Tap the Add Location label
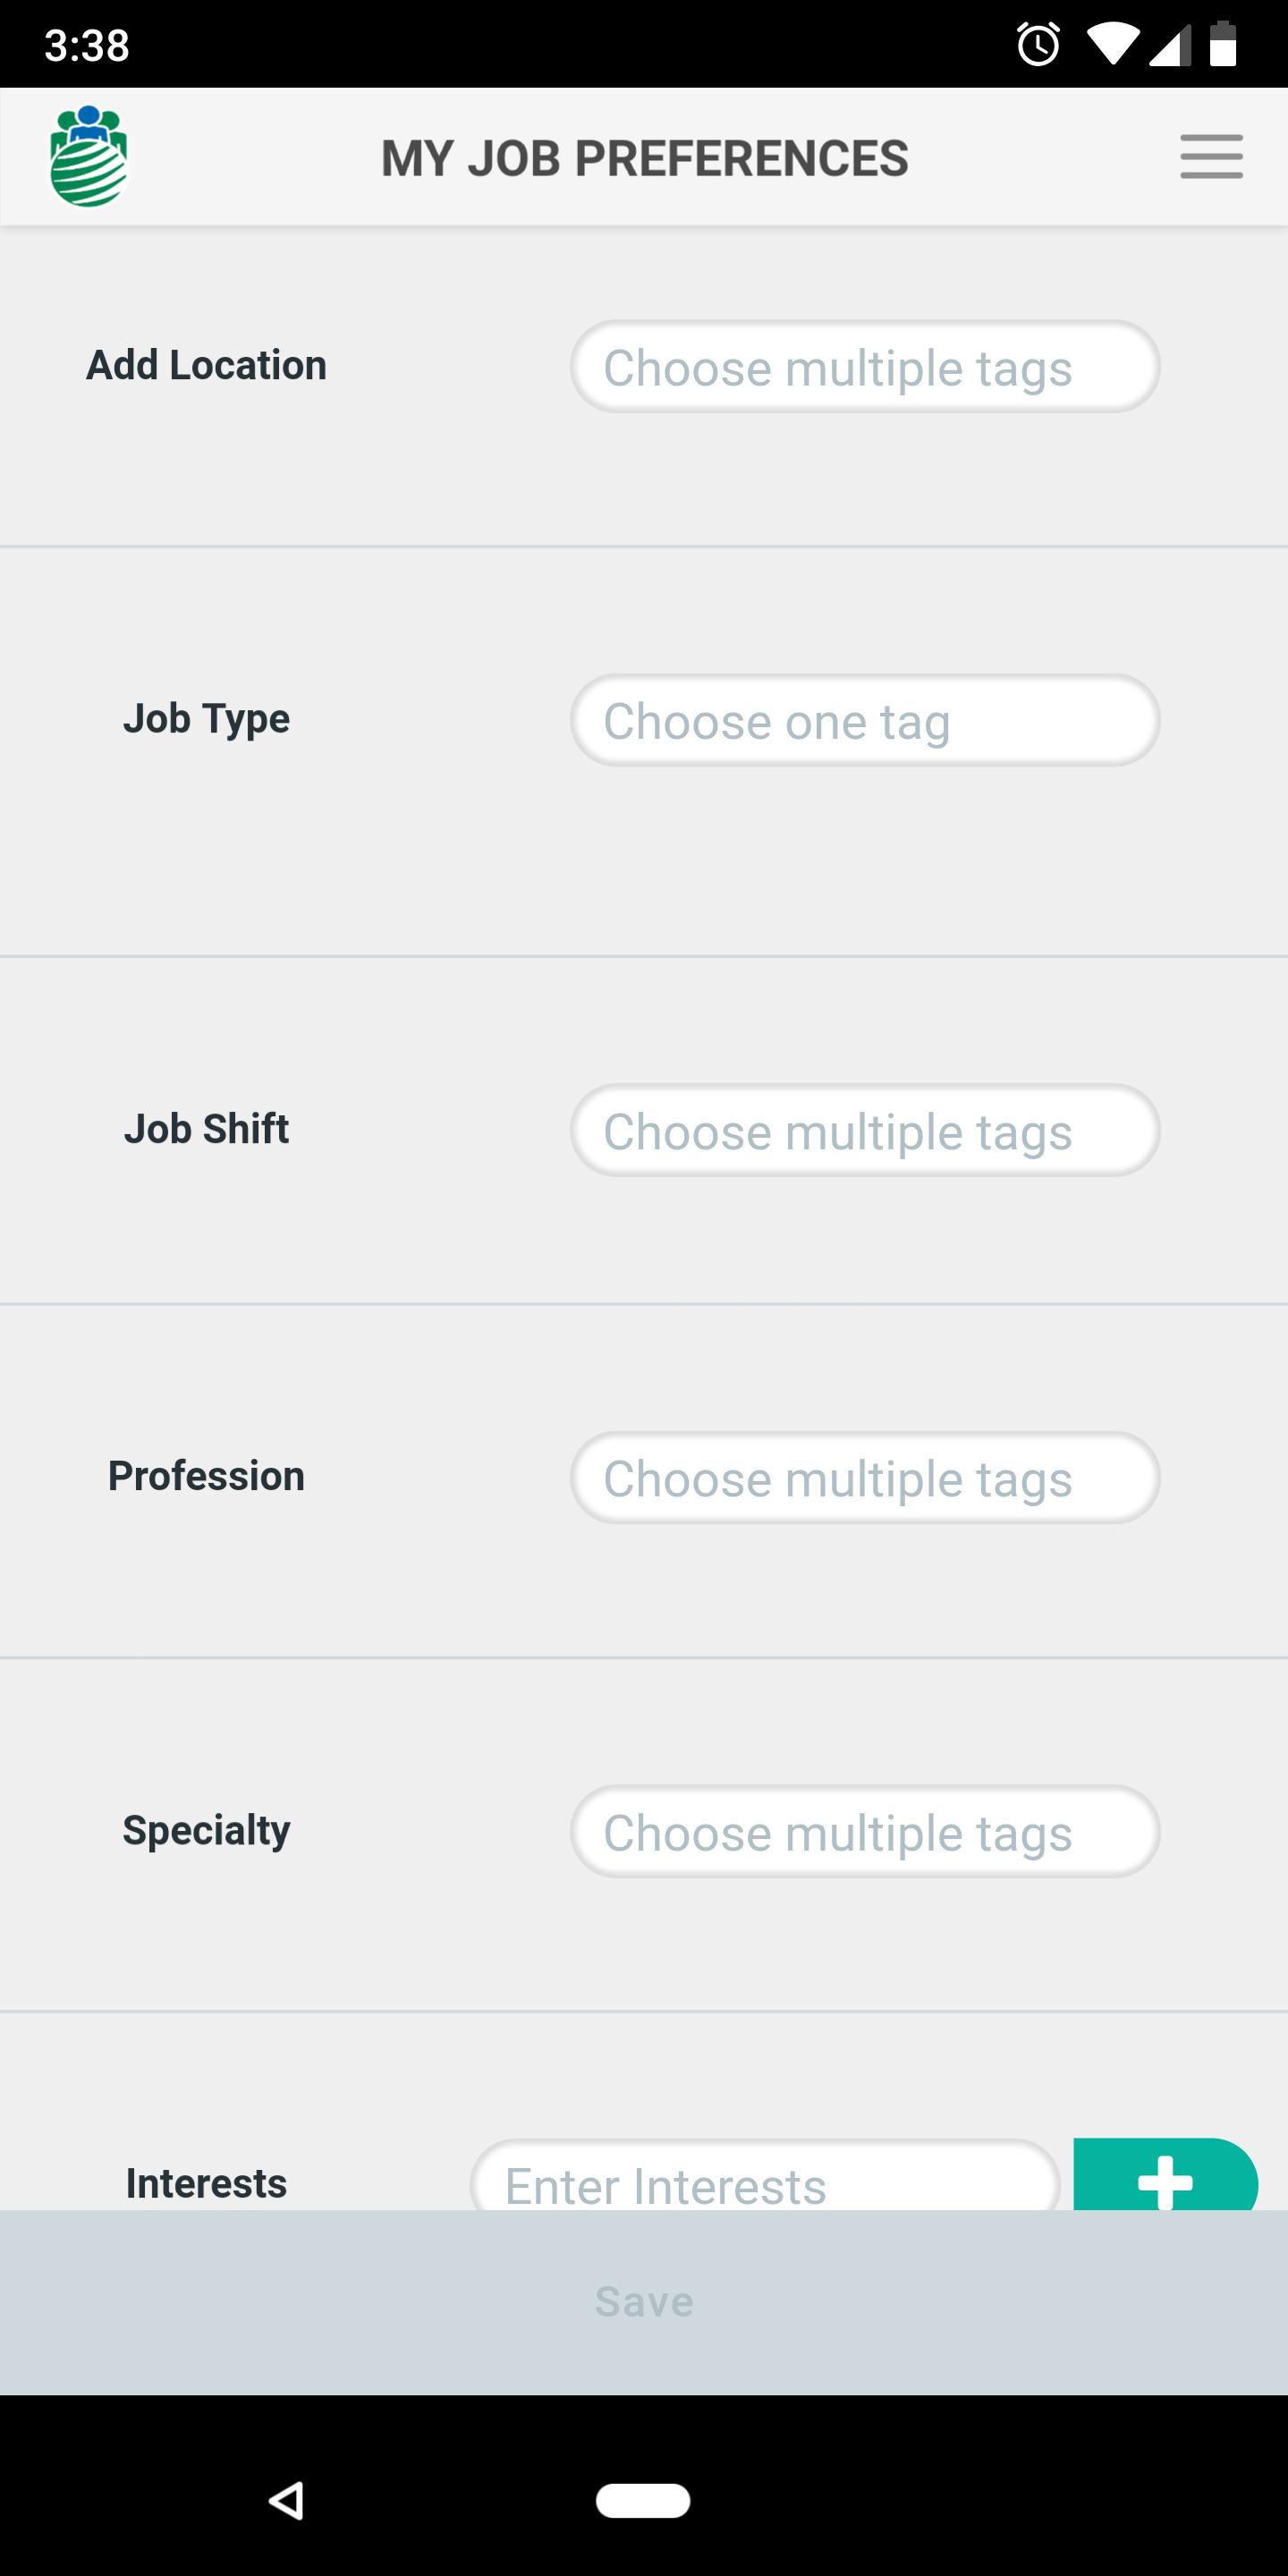The image size is (1288, 2576). pyautogui.click(x=206, y=365)
